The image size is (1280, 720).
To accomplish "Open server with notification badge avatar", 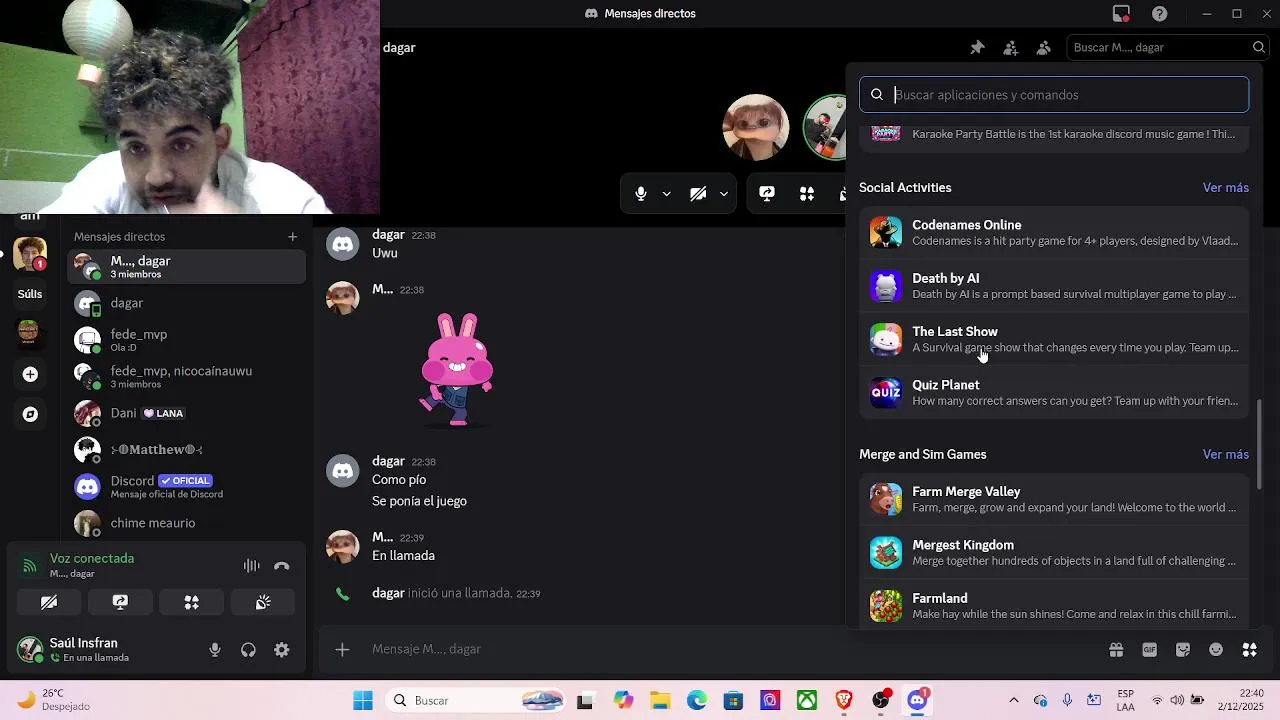I will tap(30, 254).
